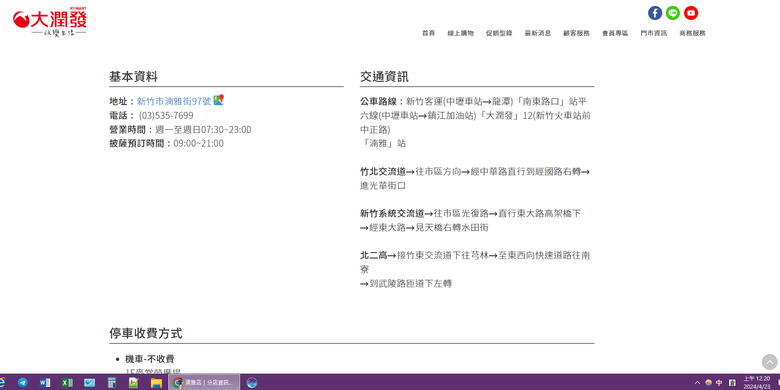Click the 停車收費方式 section heading
The width and height of the screenshot is (780, 390).
pyautogui.click(x=146, y=334)
